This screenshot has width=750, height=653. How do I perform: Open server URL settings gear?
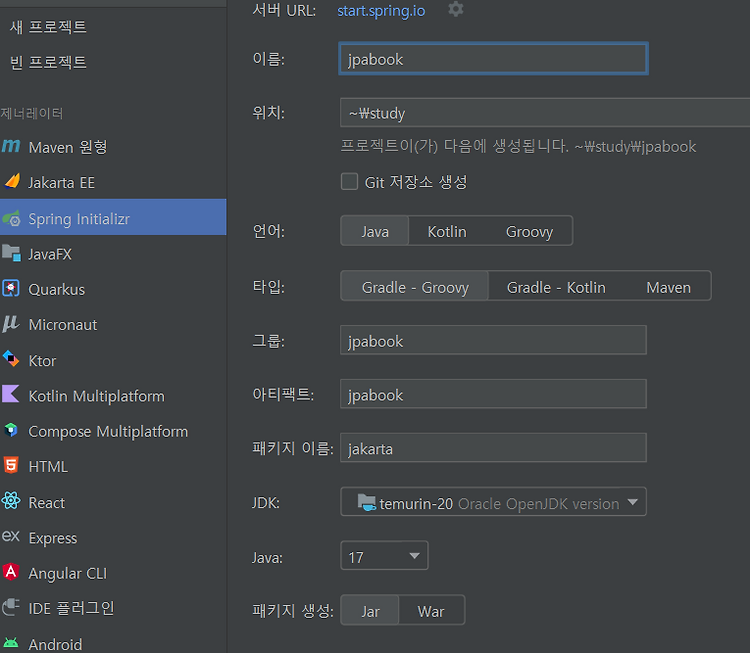tap(456, 9)
